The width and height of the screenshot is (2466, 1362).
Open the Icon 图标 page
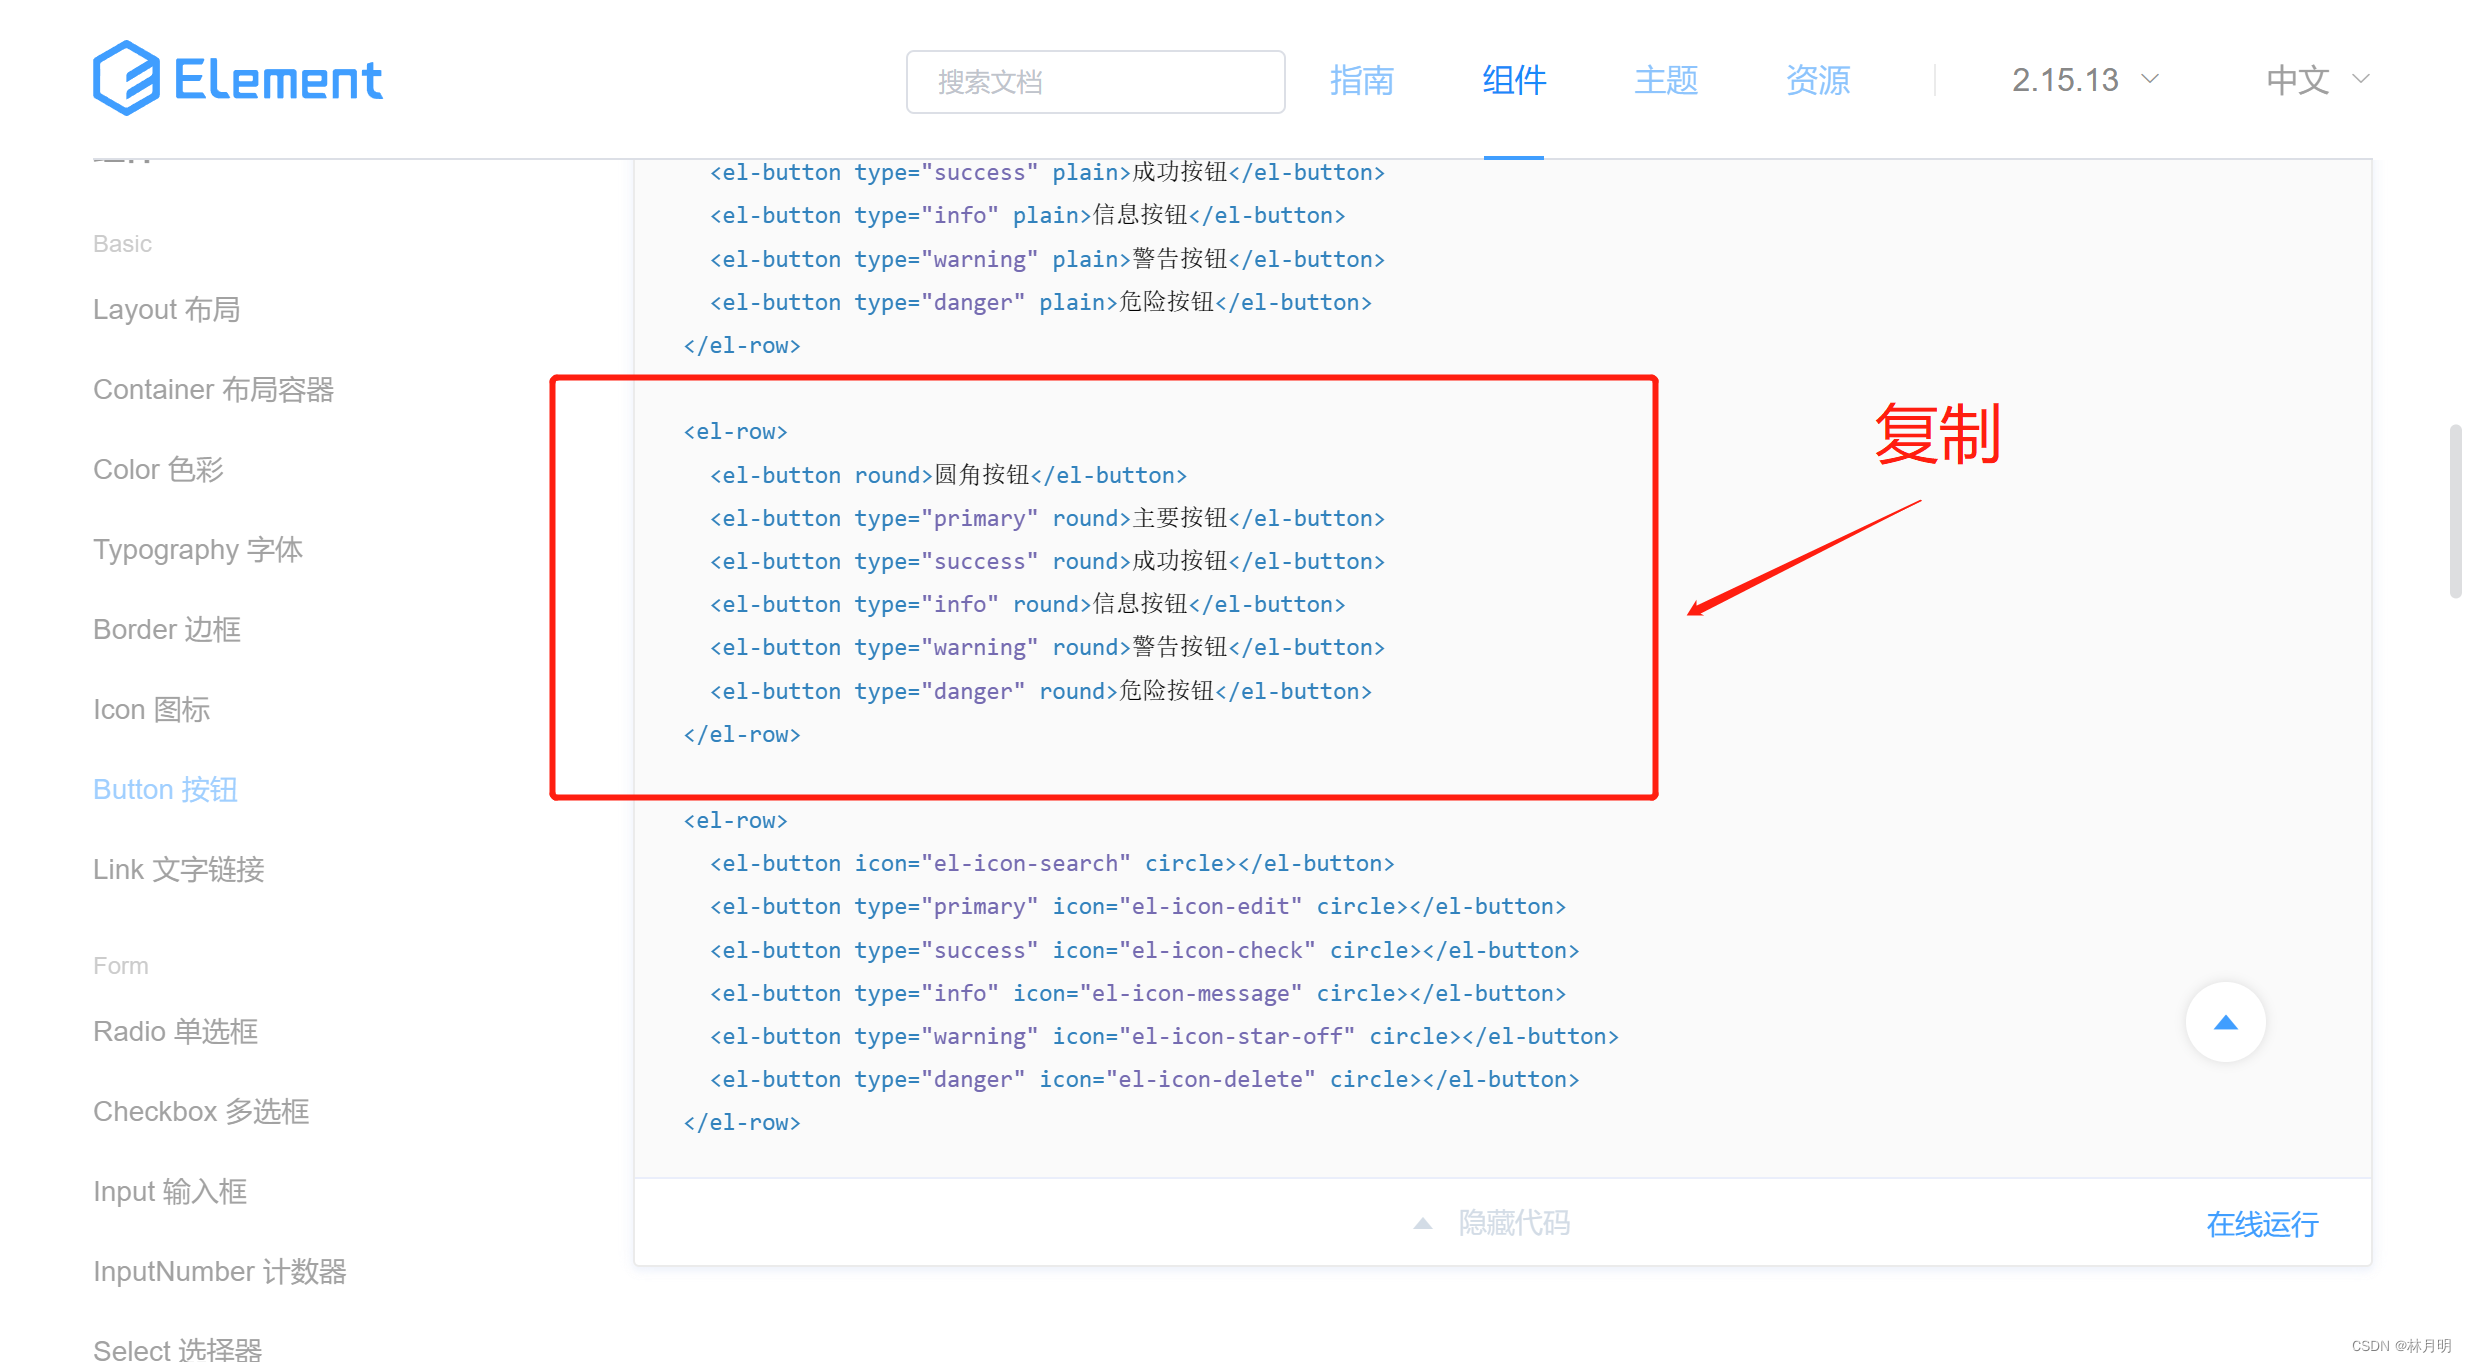[151, 710]
